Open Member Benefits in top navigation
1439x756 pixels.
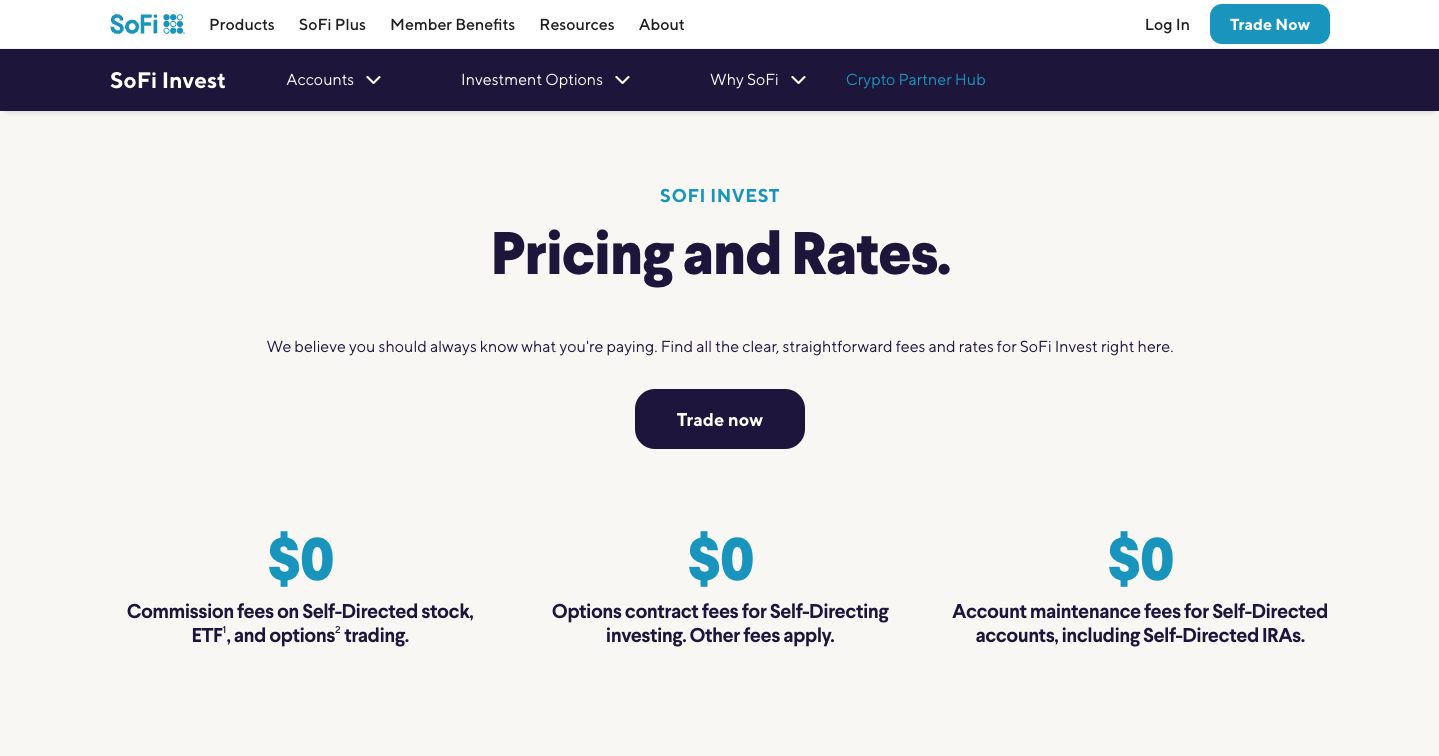[452, 25]
